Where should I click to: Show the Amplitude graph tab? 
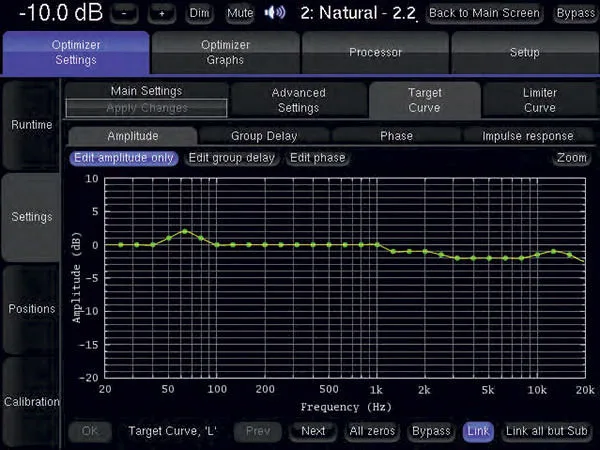tap(133, 136)
